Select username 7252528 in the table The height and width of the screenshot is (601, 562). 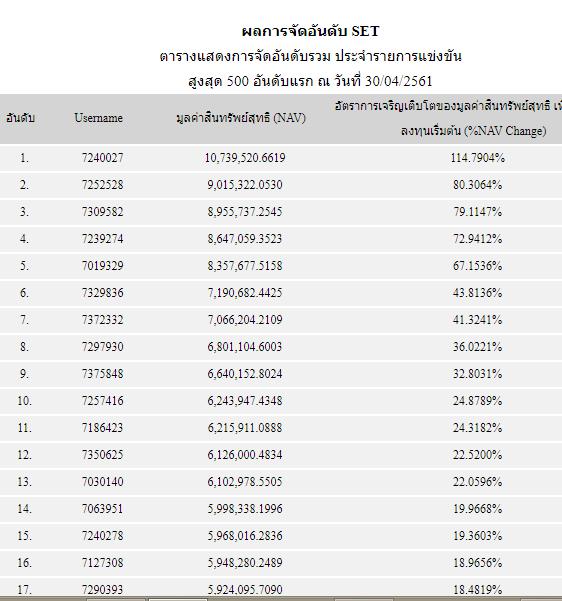pyautogui.click(x=102, y=185)
